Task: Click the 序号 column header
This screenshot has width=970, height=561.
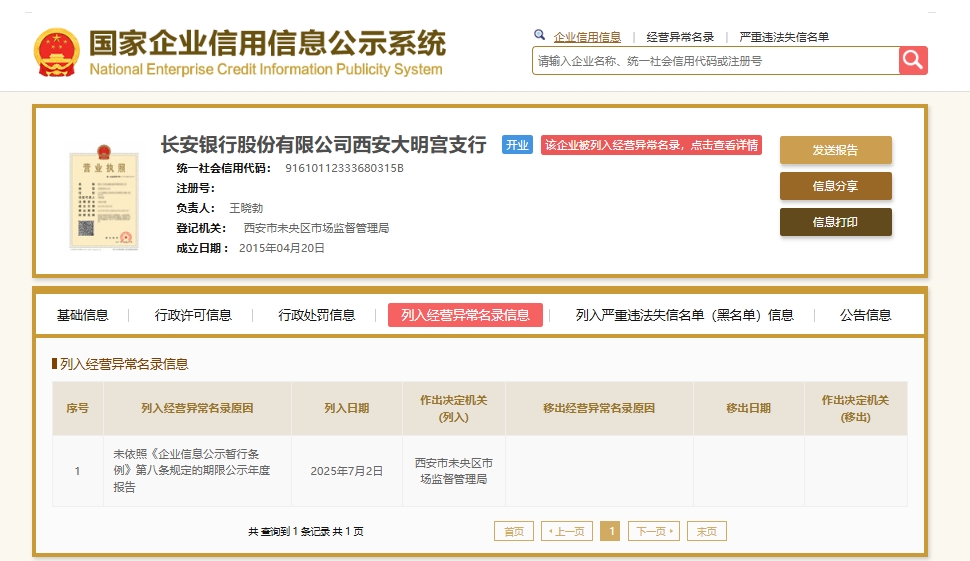Action: coord(78,408)
